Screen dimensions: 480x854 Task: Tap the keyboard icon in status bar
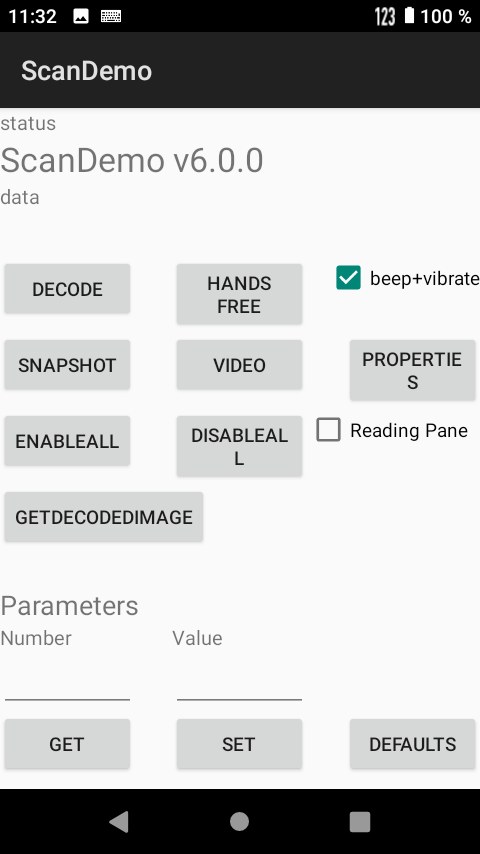(x=111, y=16)
